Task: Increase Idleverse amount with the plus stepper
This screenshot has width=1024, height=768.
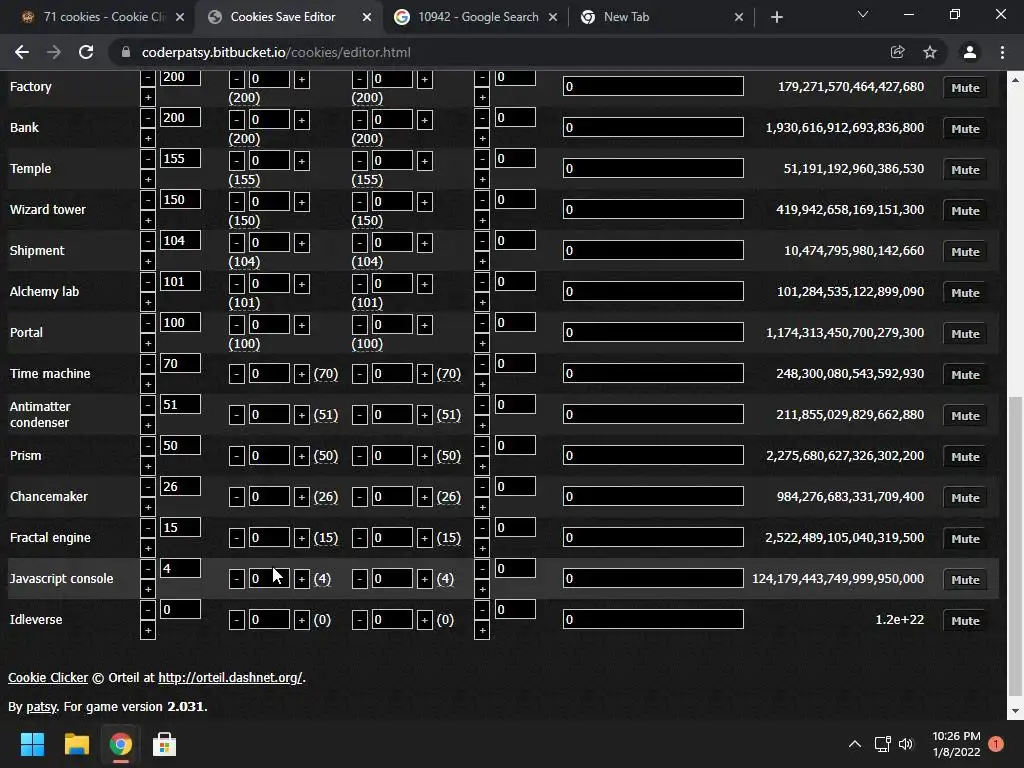Action: (148, 631)
